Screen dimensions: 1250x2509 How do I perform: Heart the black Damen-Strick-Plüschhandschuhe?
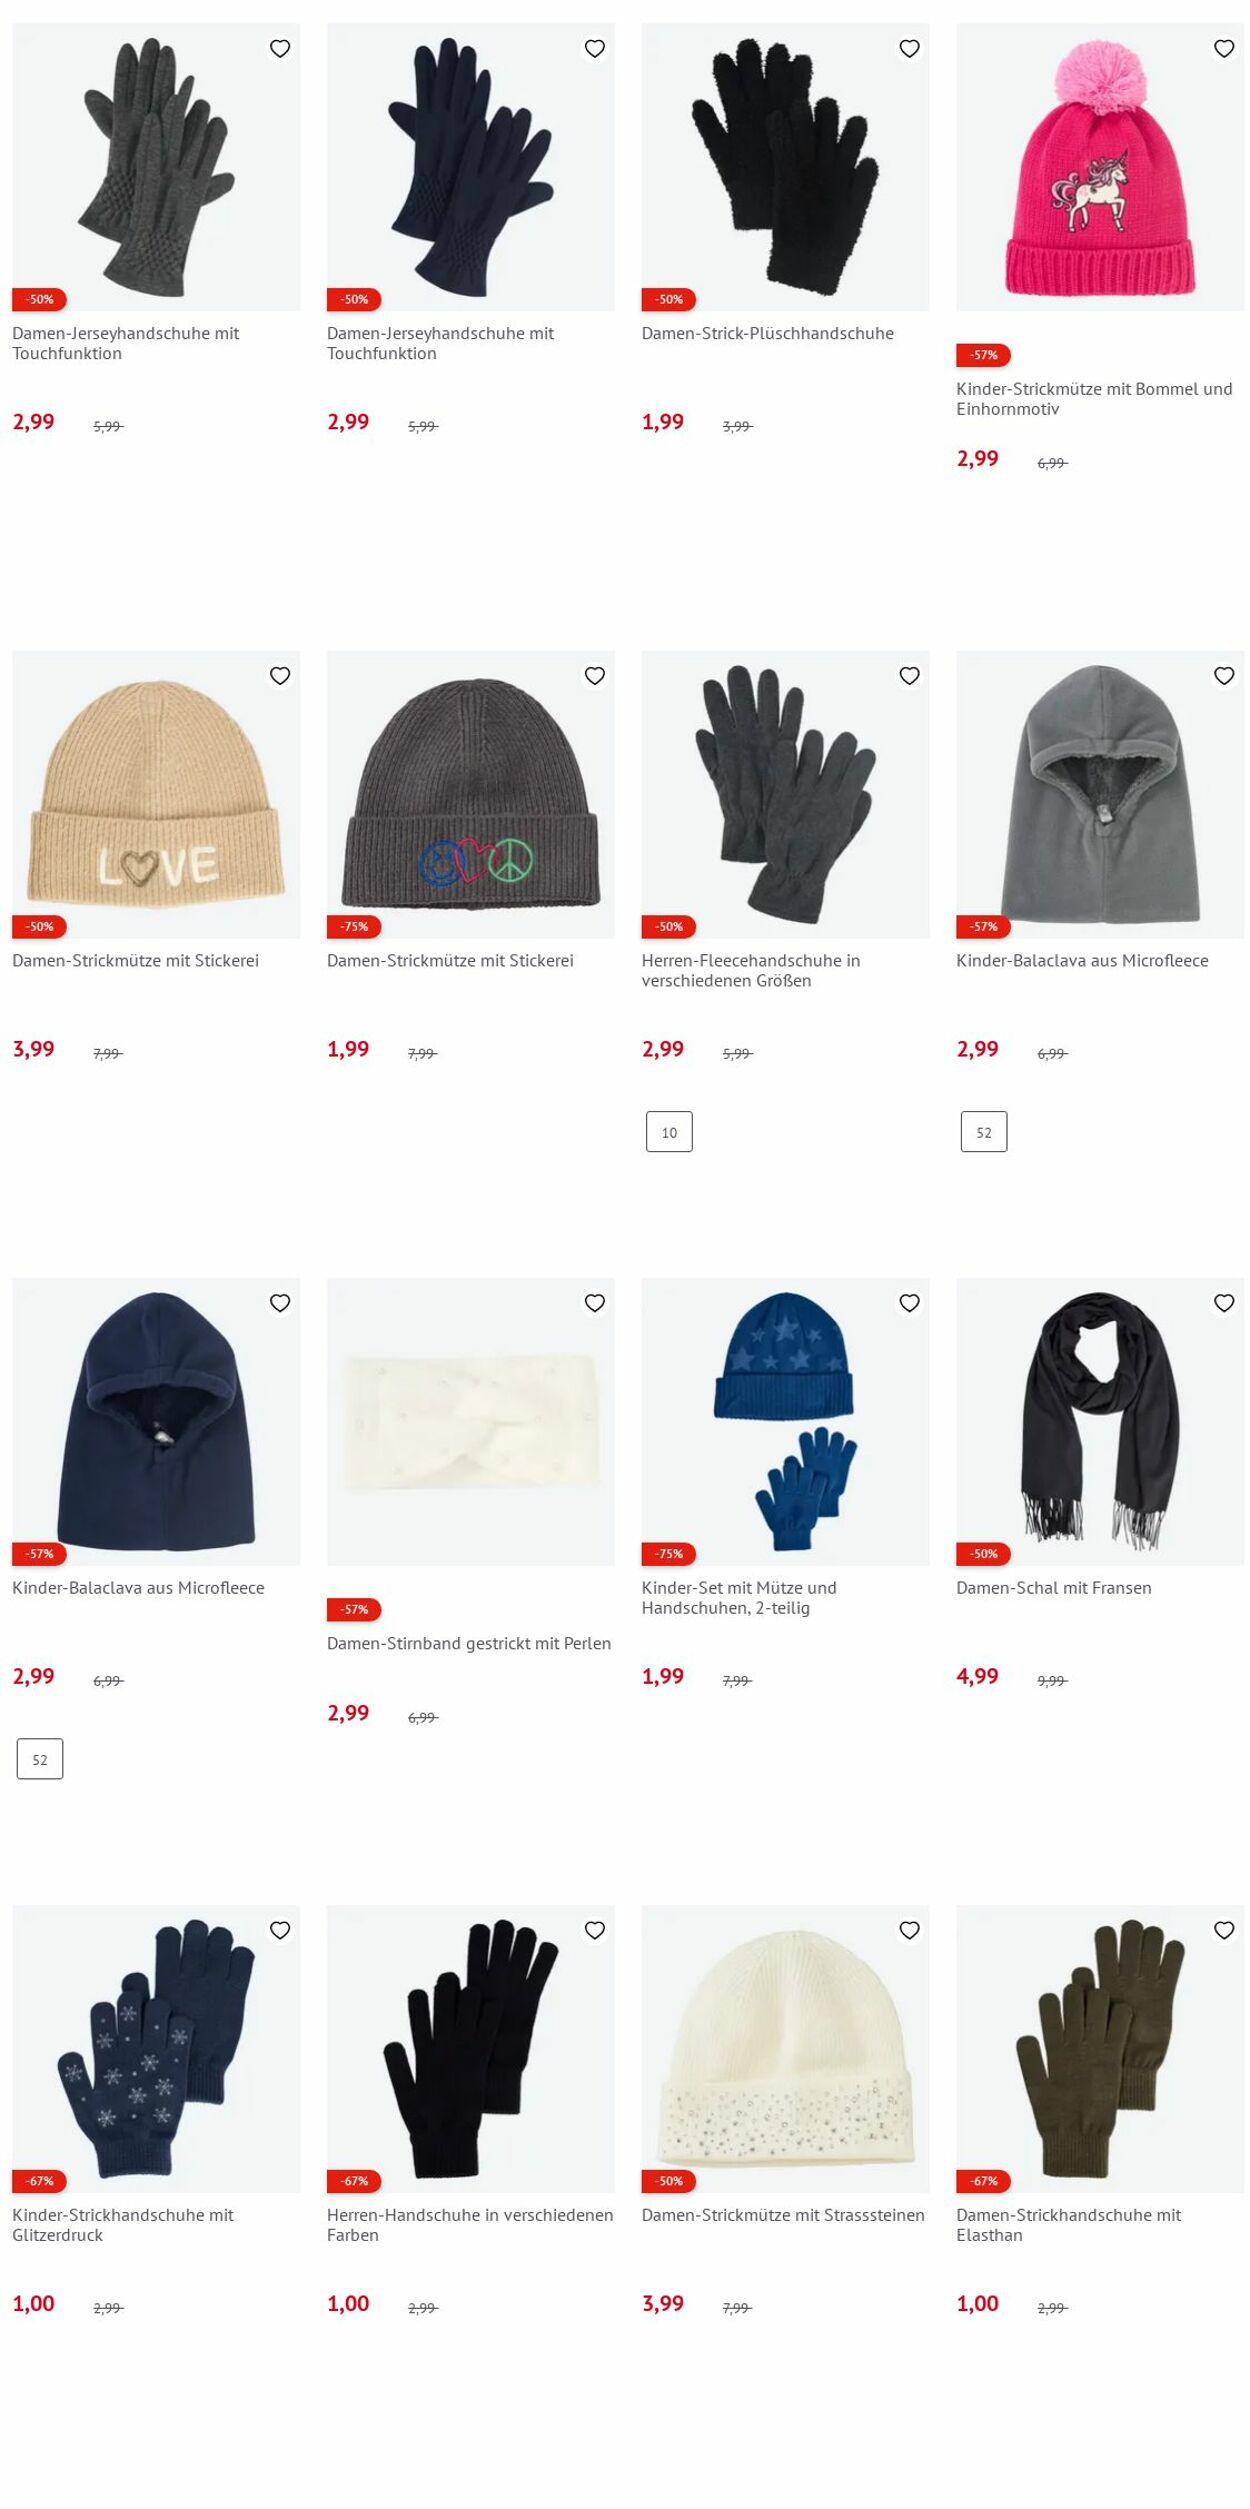point(909,48)
